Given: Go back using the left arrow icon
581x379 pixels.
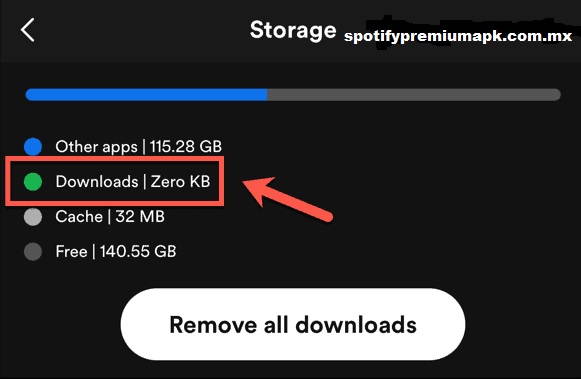Looking at the screenshot, I should pyautogui.click(x=28, y=30).
